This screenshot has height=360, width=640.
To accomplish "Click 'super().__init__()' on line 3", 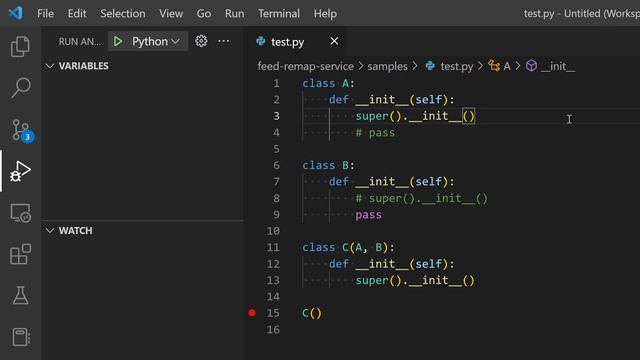I will coord(415,116).
